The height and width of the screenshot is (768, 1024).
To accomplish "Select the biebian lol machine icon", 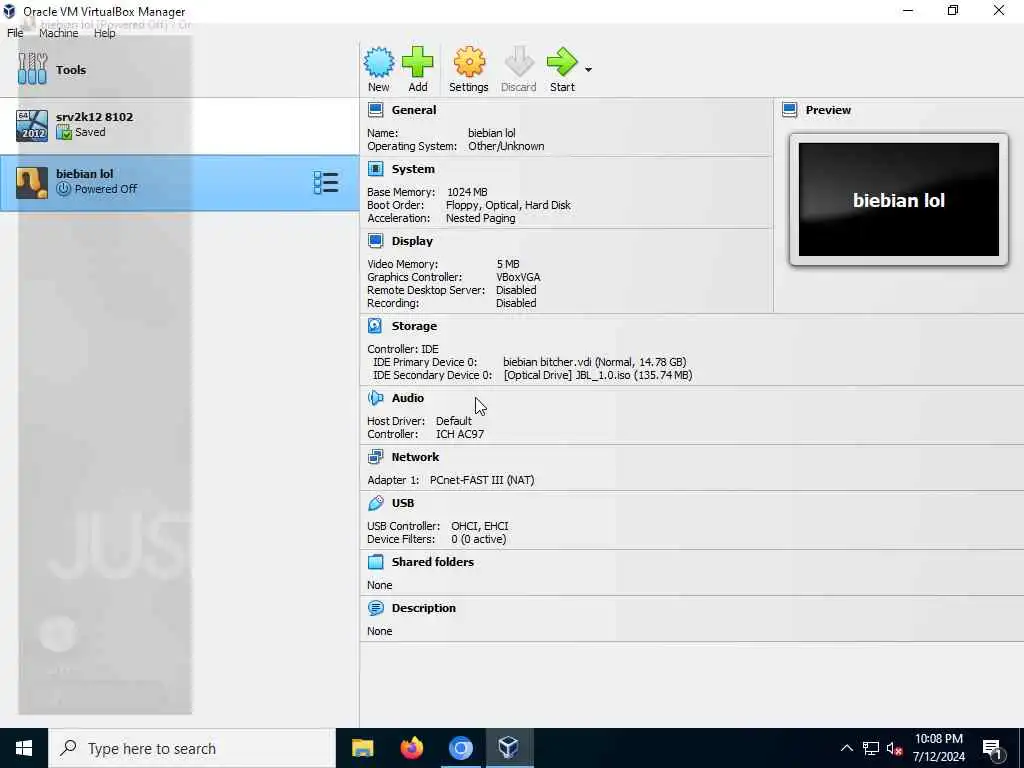I will [x=32, y=182].
